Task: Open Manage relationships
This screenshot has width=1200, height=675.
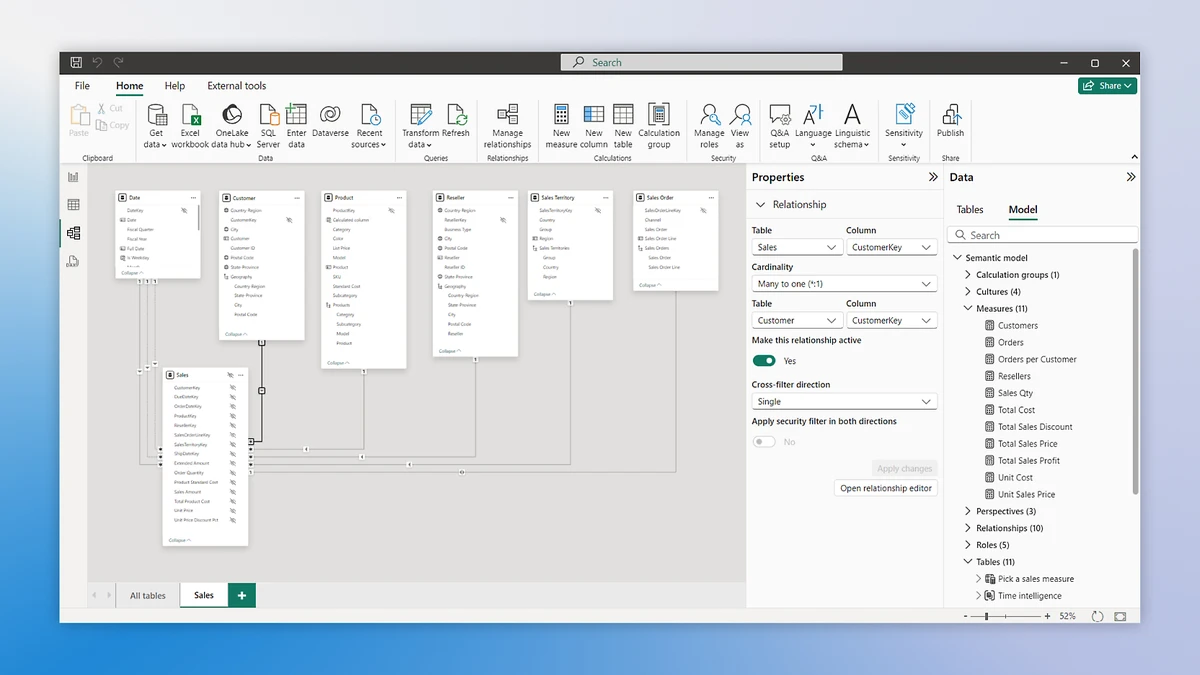Action: coord(507,126)
